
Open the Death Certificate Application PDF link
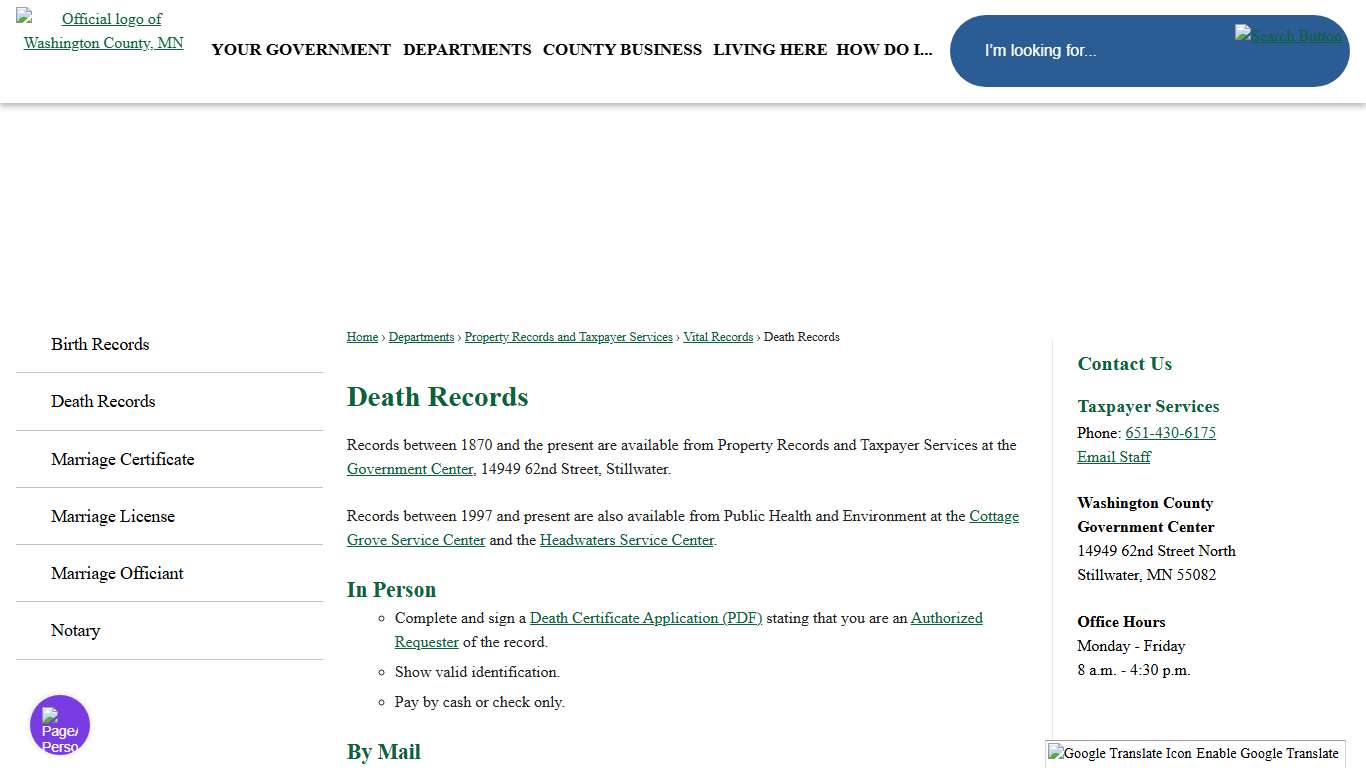coord(645,618)
